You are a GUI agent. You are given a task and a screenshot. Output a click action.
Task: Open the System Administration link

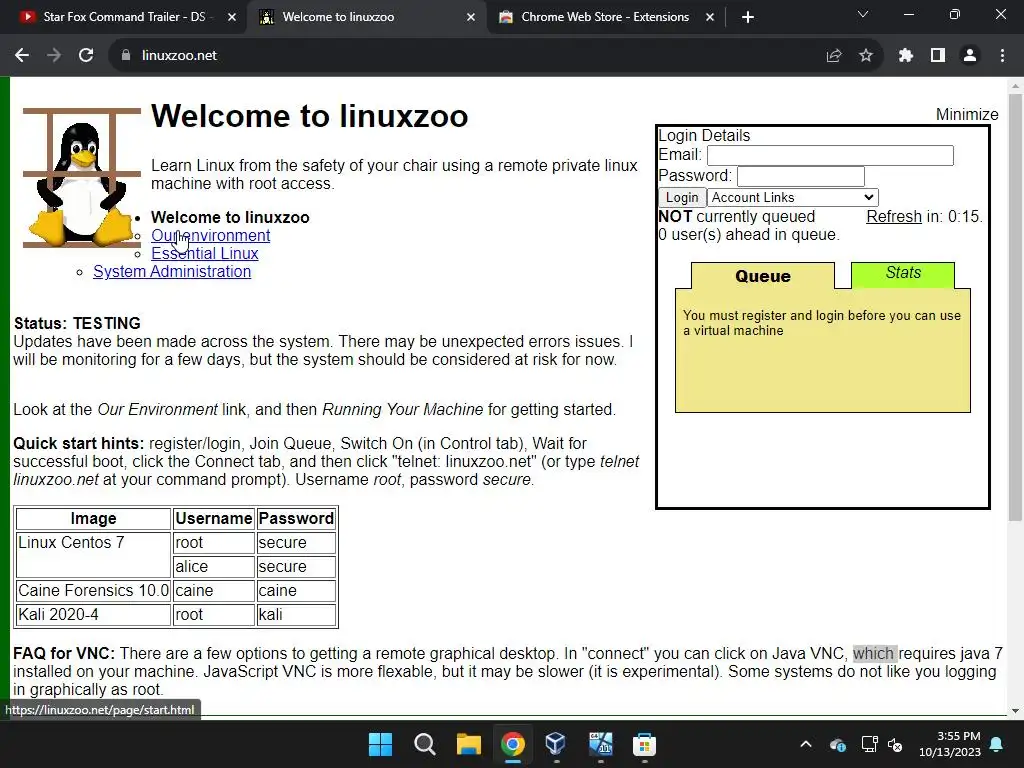click(172, 271)
